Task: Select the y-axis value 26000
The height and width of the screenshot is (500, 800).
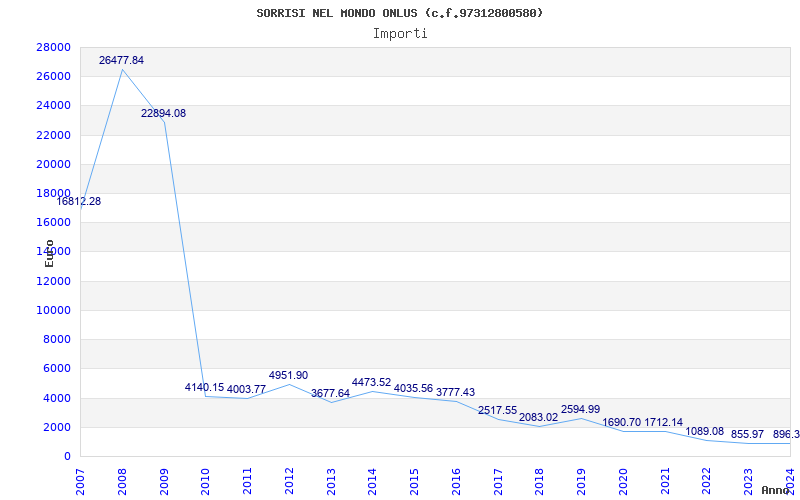Action: coord(53,76)
